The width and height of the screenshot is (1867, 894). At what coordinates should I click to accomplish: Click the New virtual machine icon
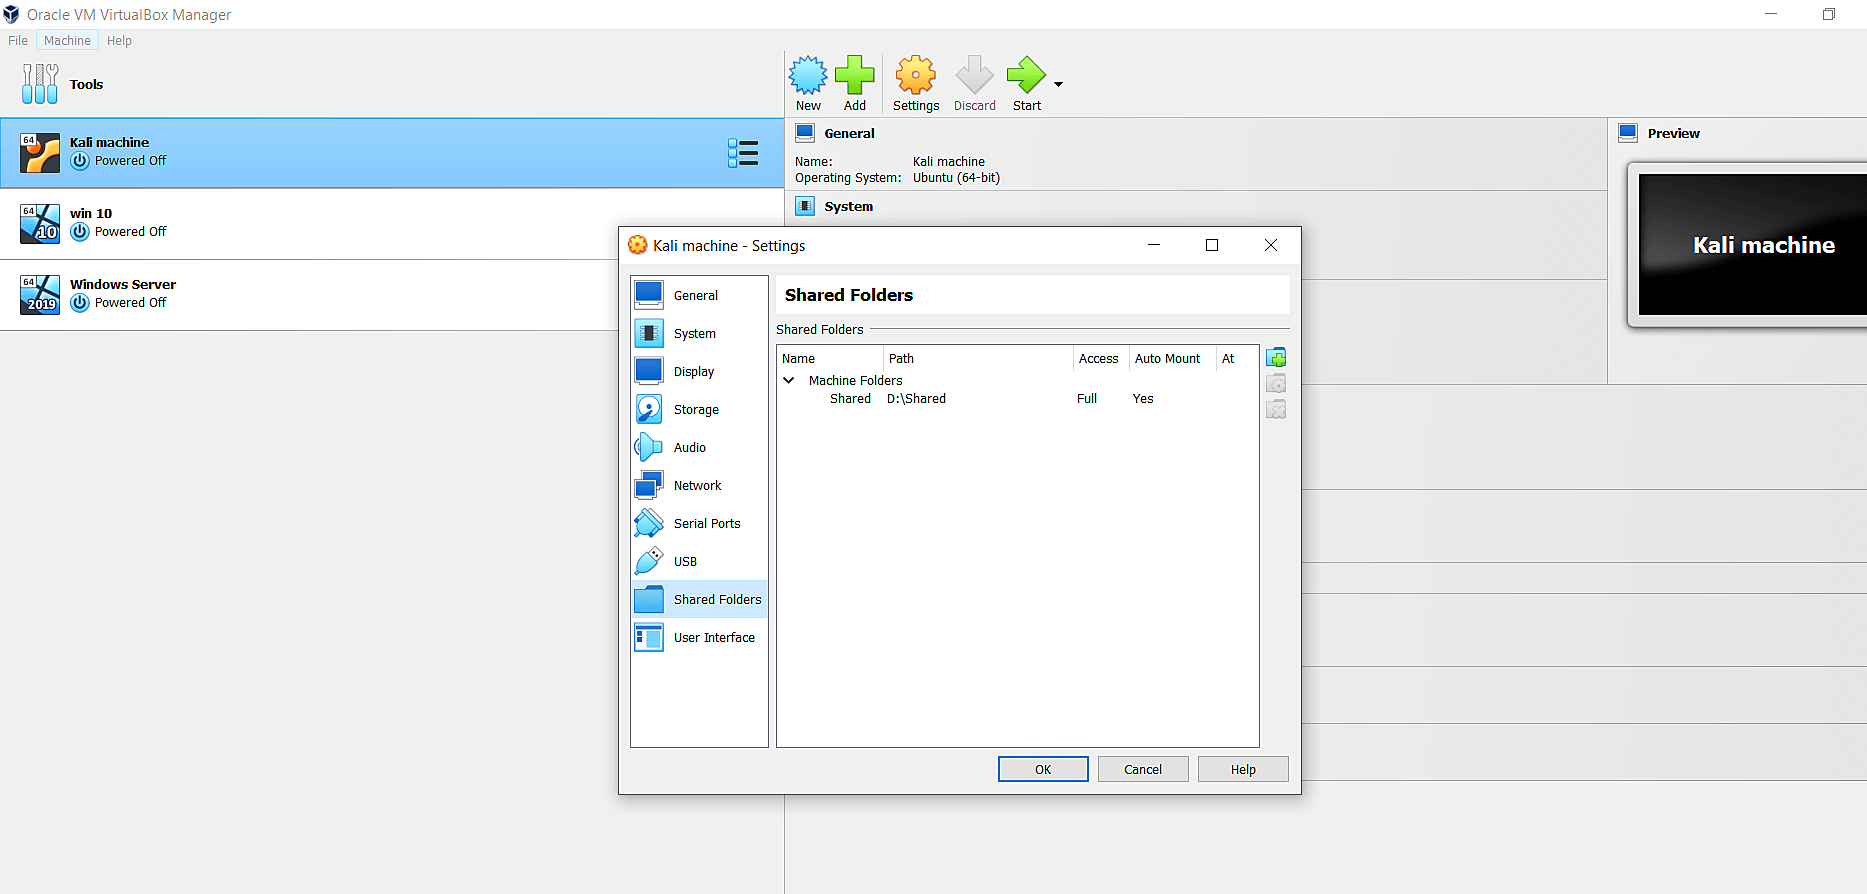pyautogui.click(x=808, y=75)
